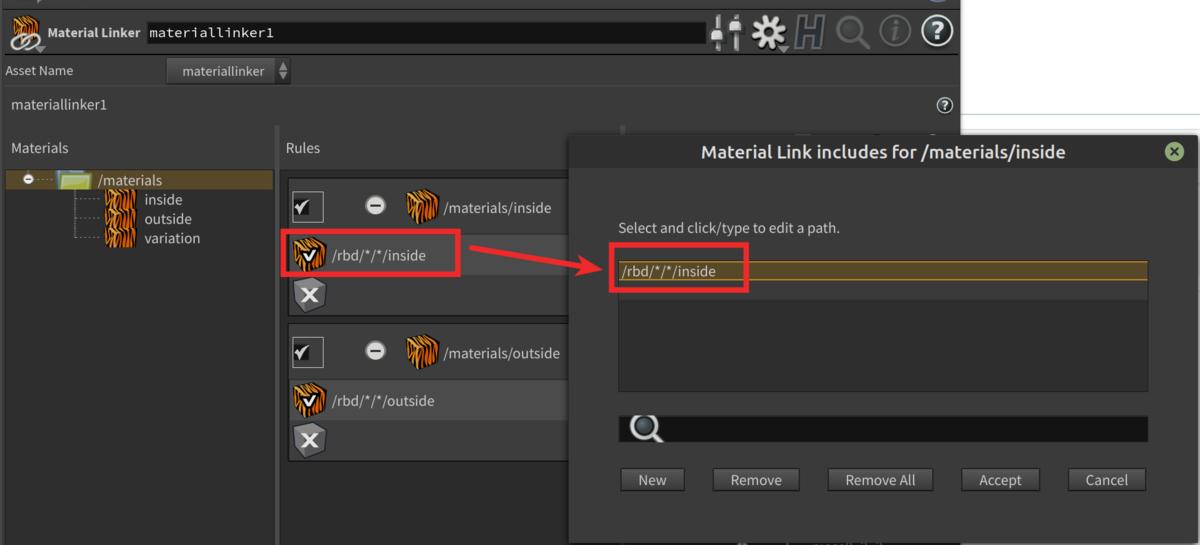Edit the node name field materiallinker1
The height and width of the screenshot is (545, 1200).
[426, 33]
